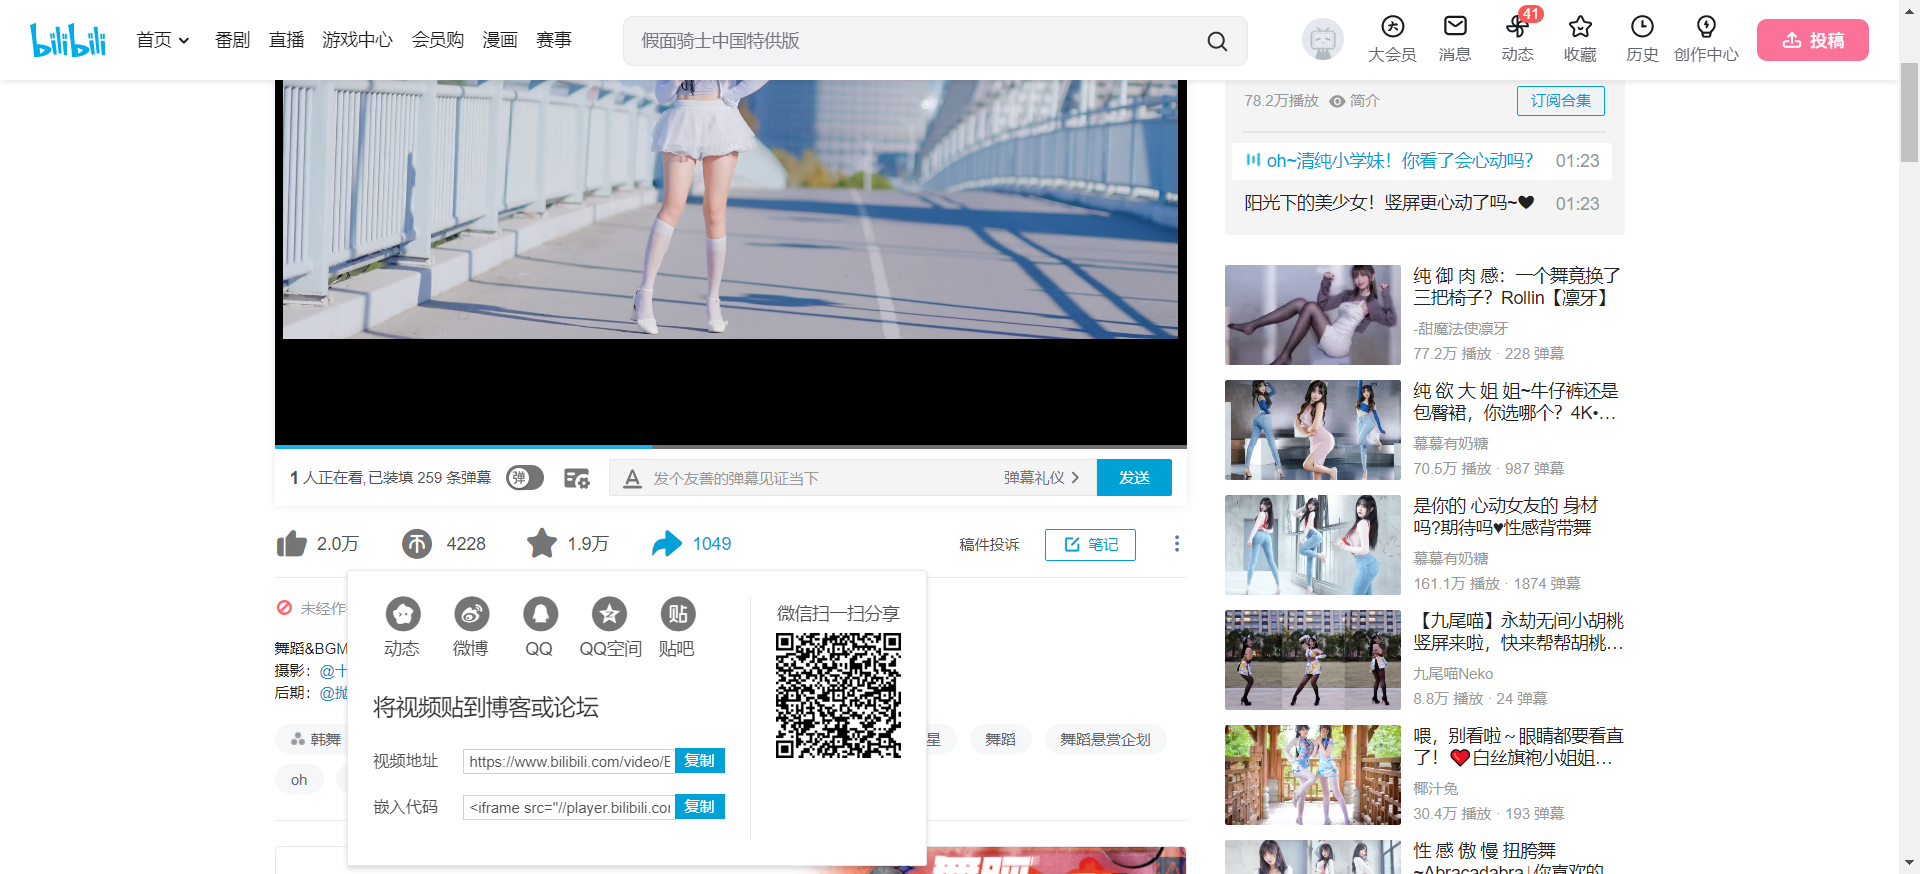Open 直播 page
Image resolution: width=1920 pixels, height=874 pixels.
pos(286,40)
